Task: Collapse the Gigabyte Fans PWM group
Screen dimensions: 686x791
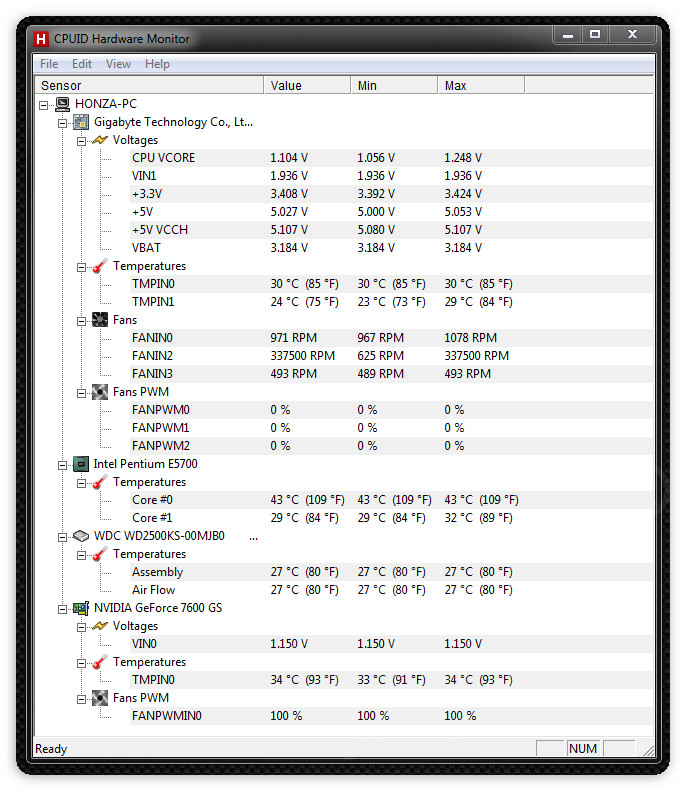Action: coord(81,393)
